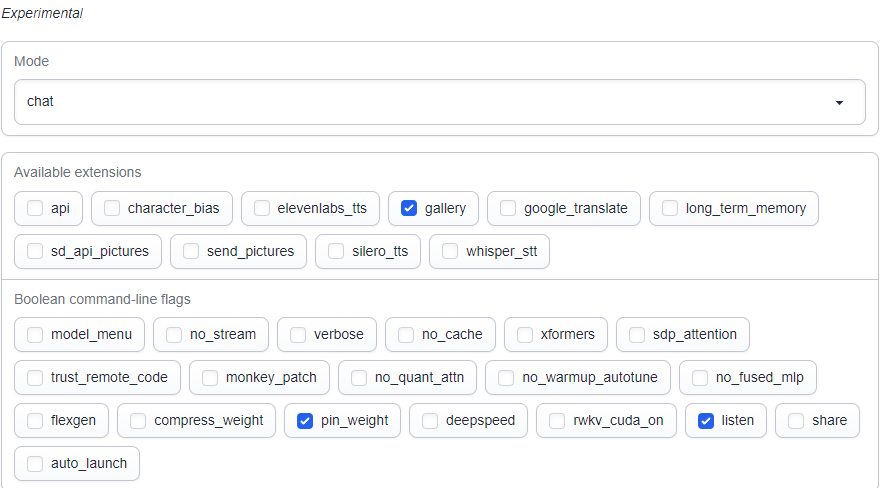Uncheck the gallery extension
This screenshot has height=488, width=887.
point(409,208)
